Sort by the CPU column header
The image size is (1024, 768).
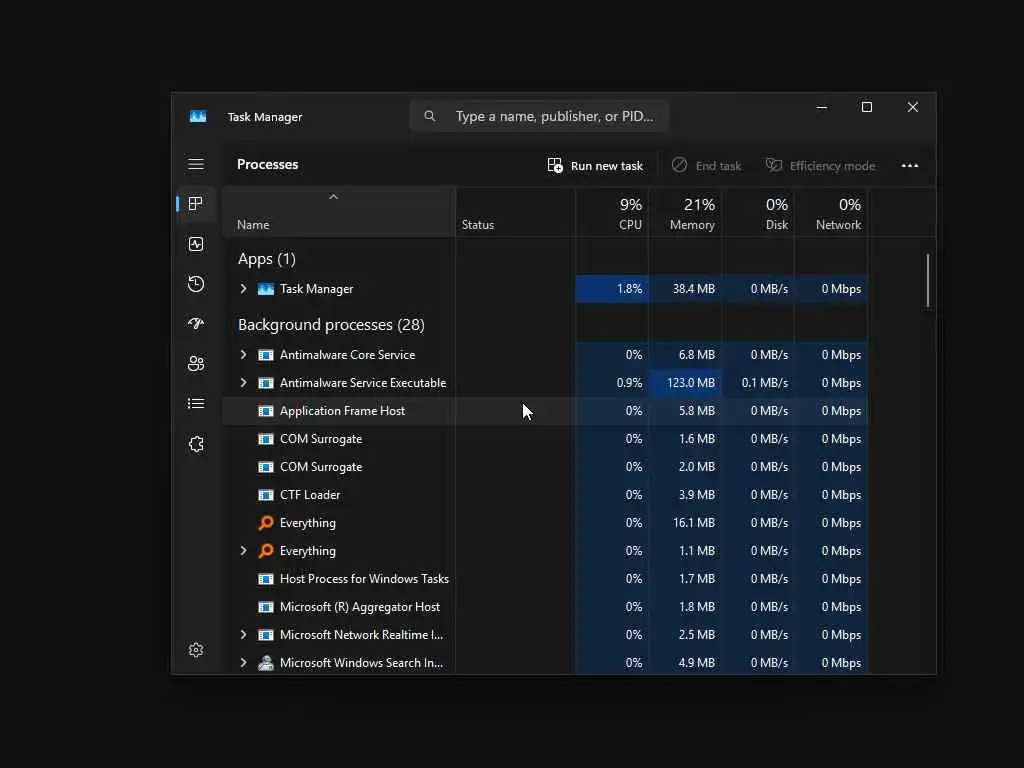point(612,213)
